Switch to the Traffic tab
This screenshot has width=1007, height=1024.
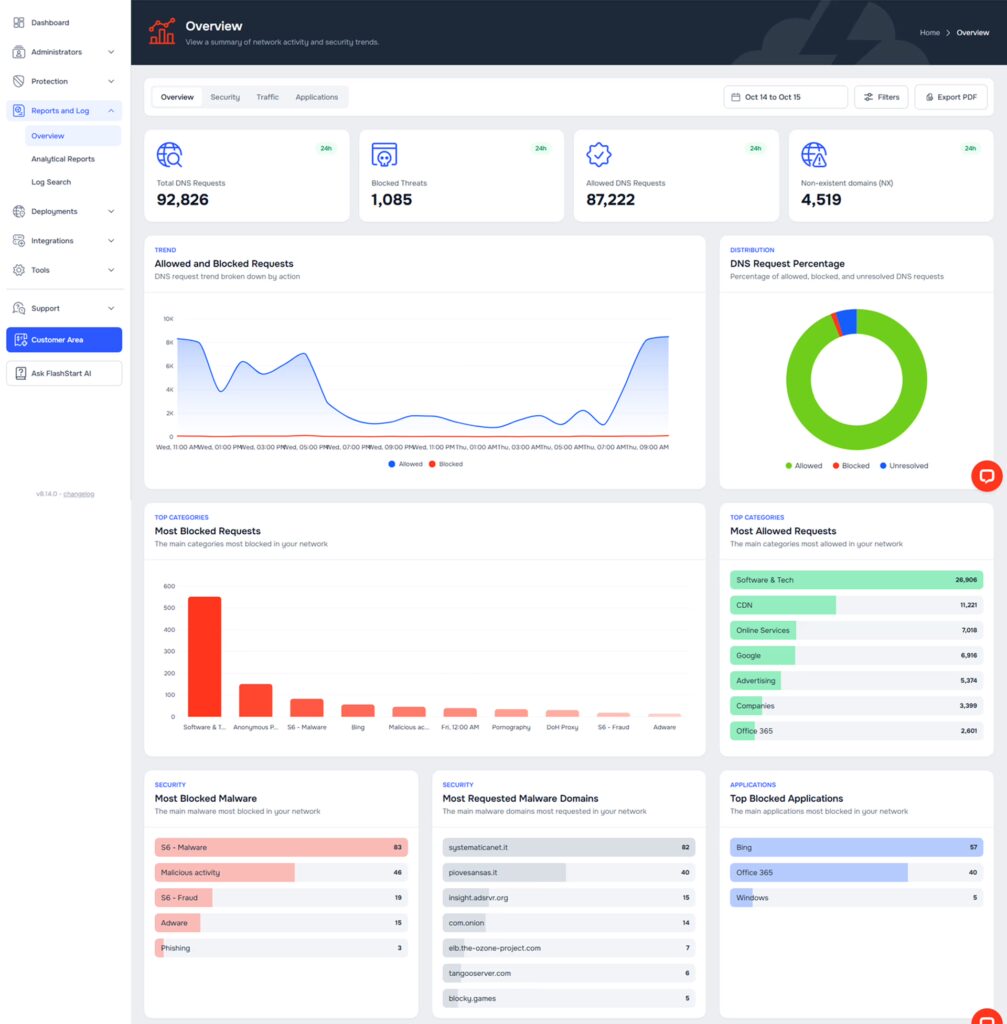pos(267,97)
